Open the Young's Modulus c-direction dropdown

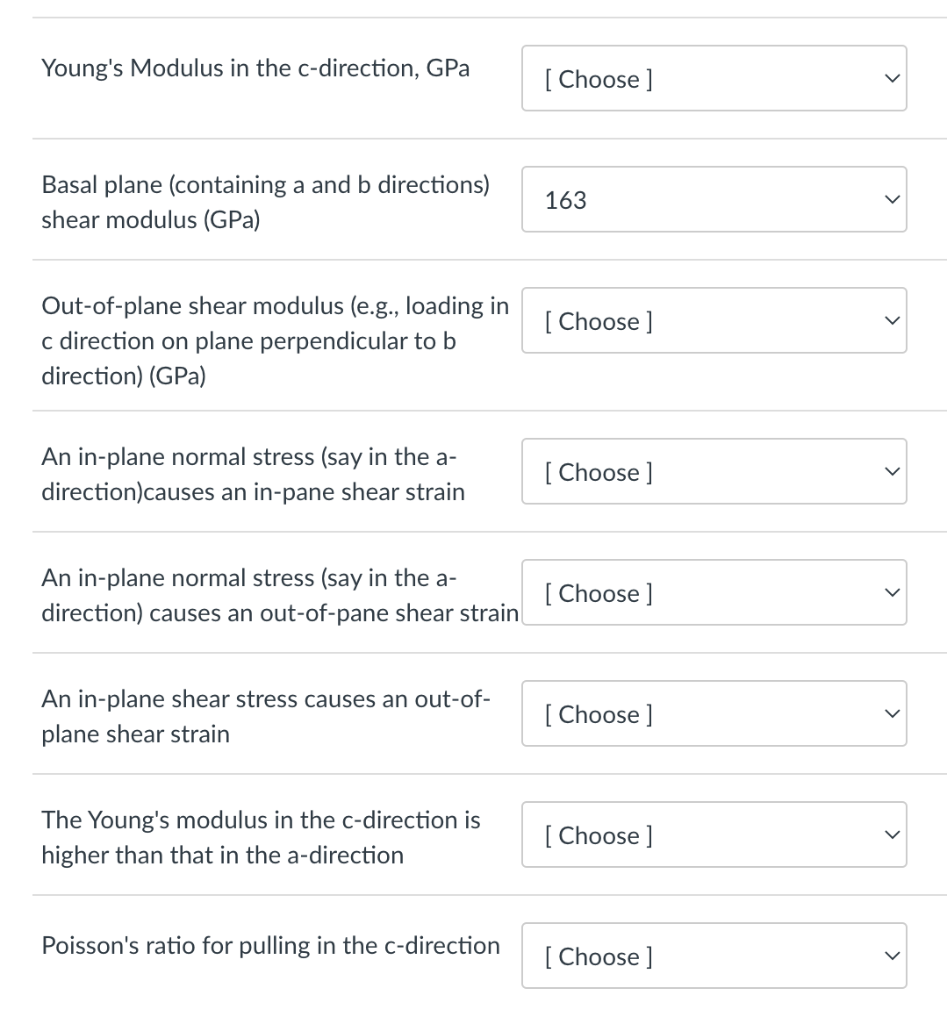point(713,79)
